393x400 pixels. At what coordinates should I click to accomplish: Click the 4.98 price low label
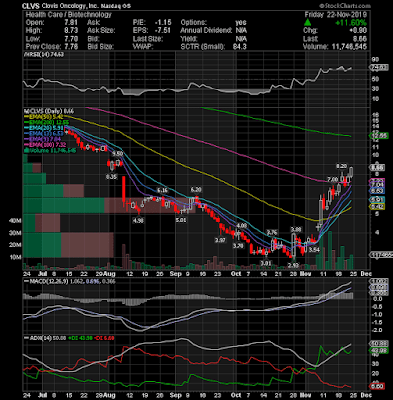pos(138,220)
